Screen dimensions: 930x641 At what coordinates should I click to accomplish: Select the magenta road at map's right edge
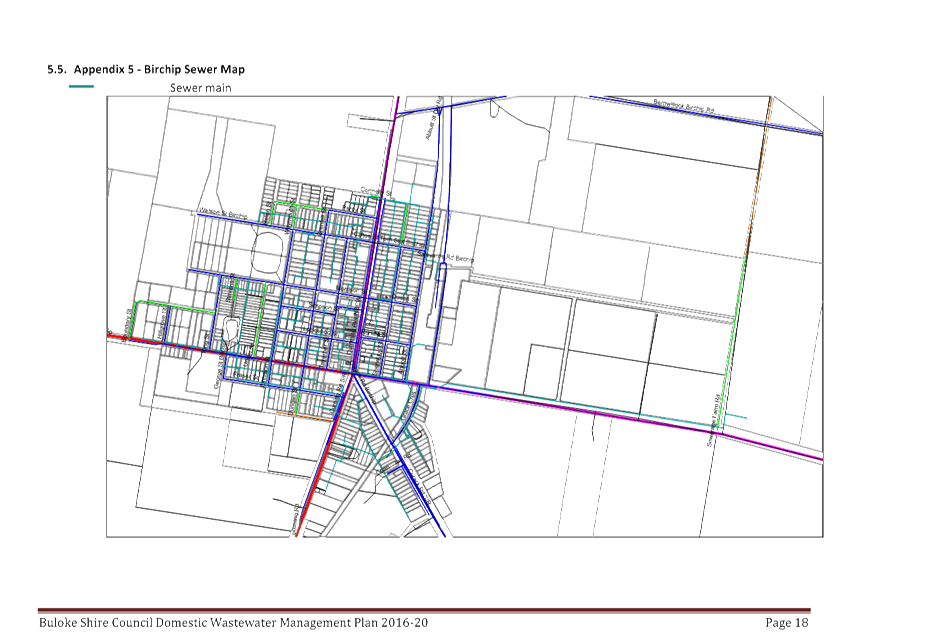790,450
